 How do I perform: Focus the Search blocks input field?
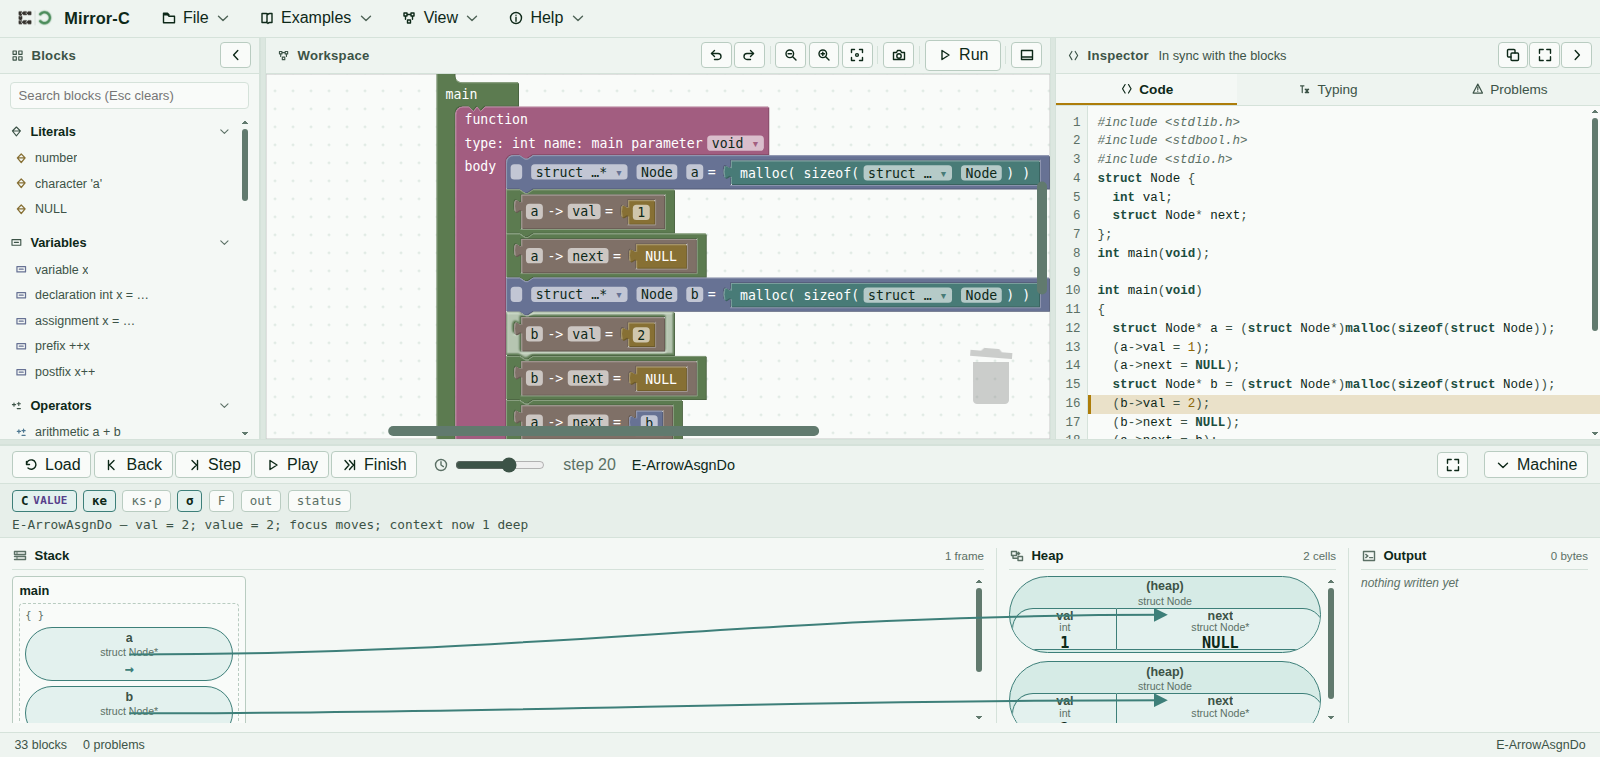click(129, 96)
